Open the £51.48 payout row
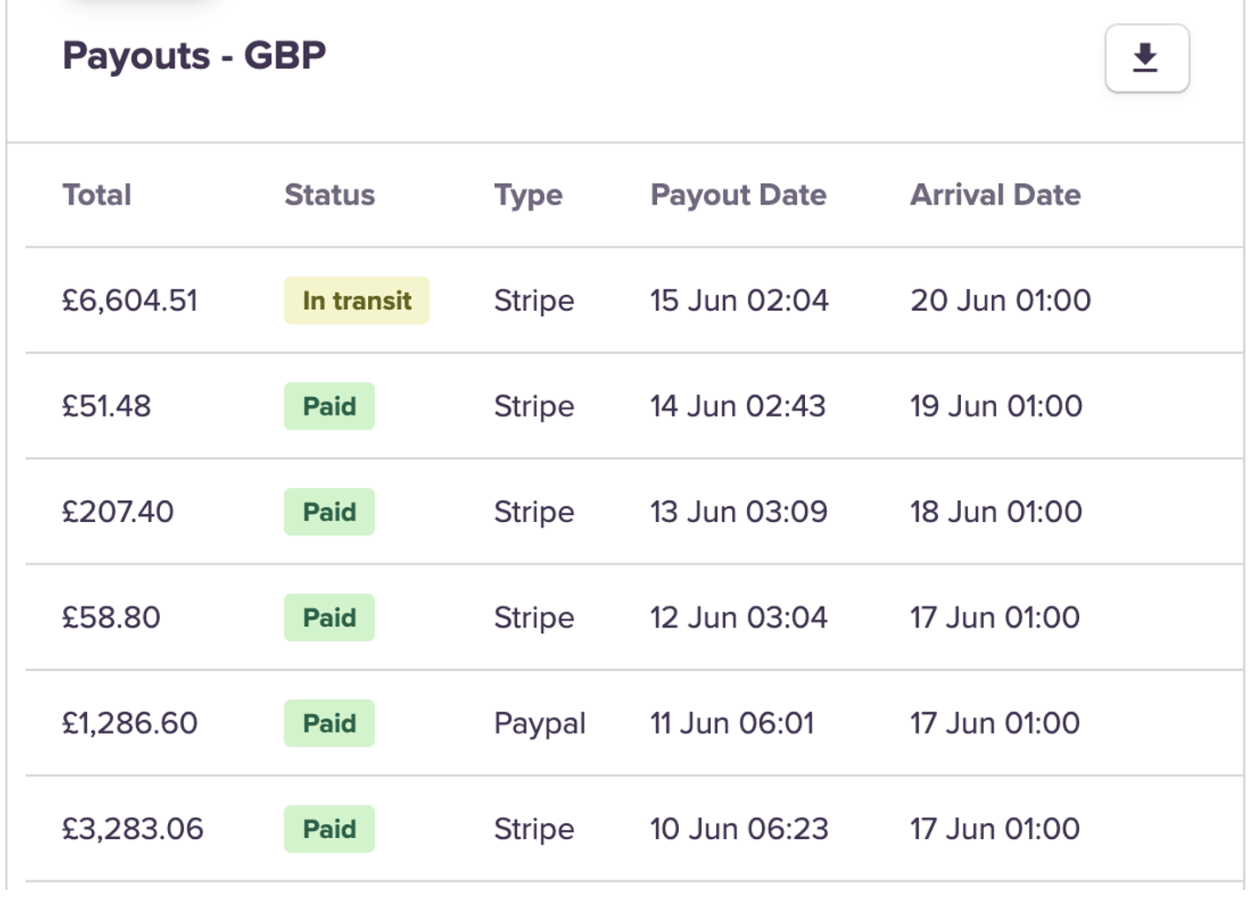Viewport: 1250px width, 898px height. pos(107,406)
